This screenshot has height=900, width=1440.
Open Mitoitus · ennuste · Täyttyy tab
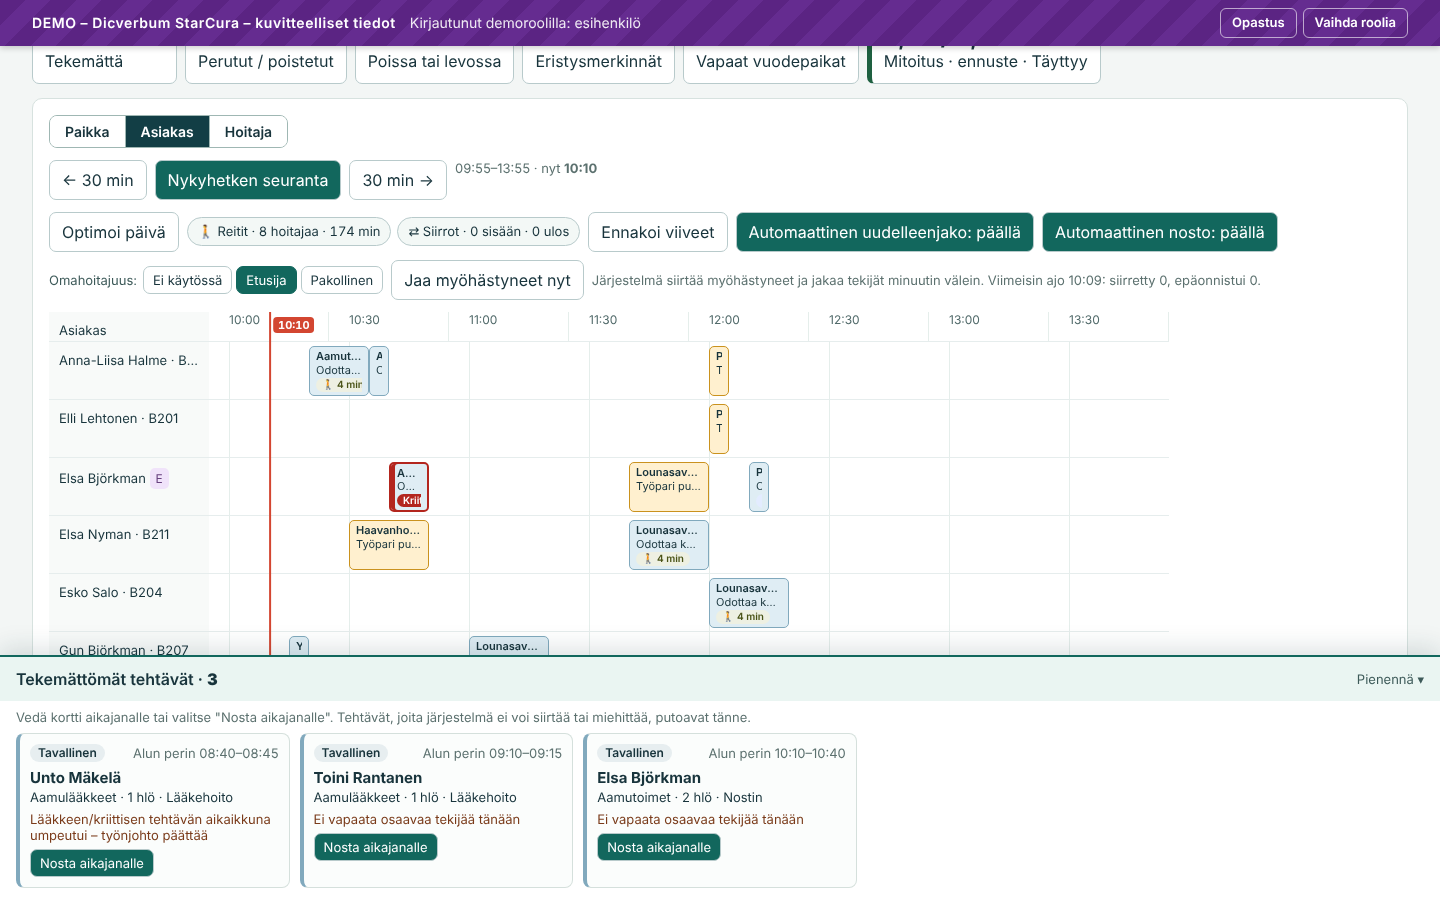tap(985, 62)
